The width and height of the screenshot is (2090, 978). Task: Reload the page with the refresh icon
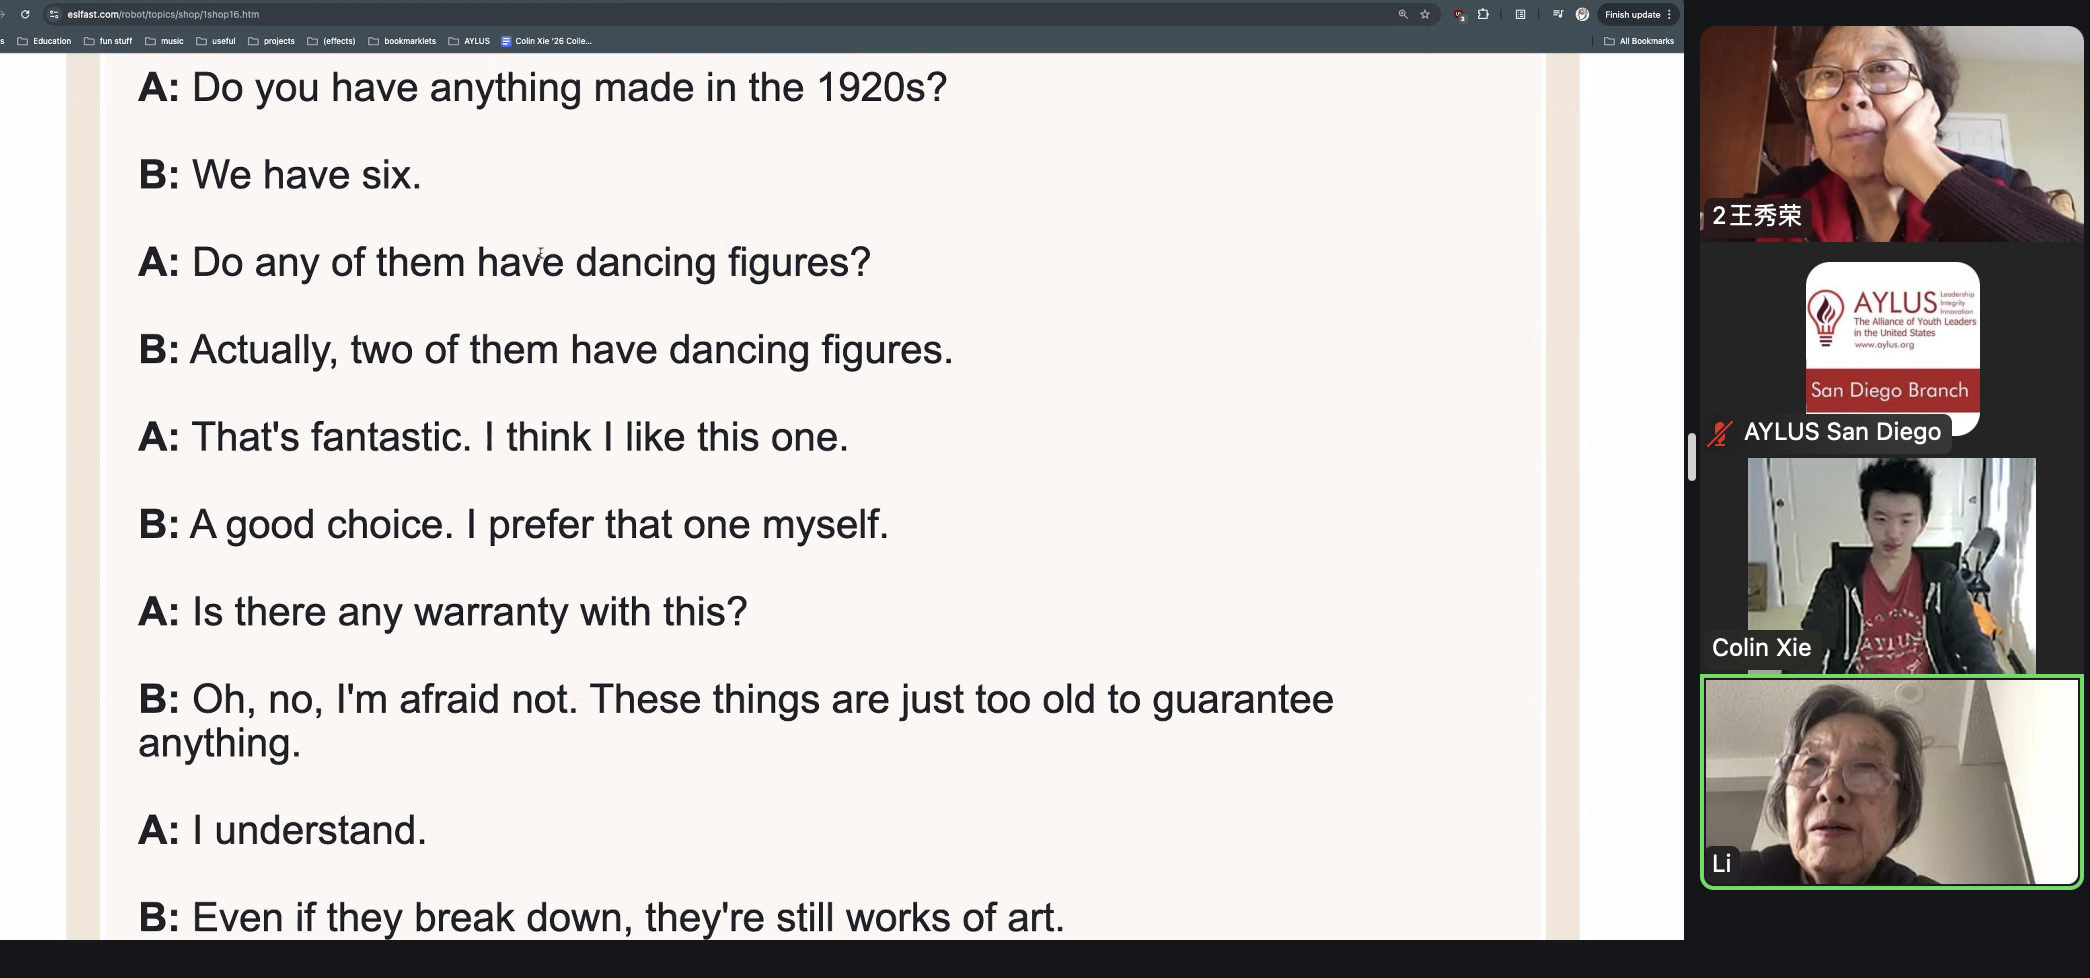25,14
